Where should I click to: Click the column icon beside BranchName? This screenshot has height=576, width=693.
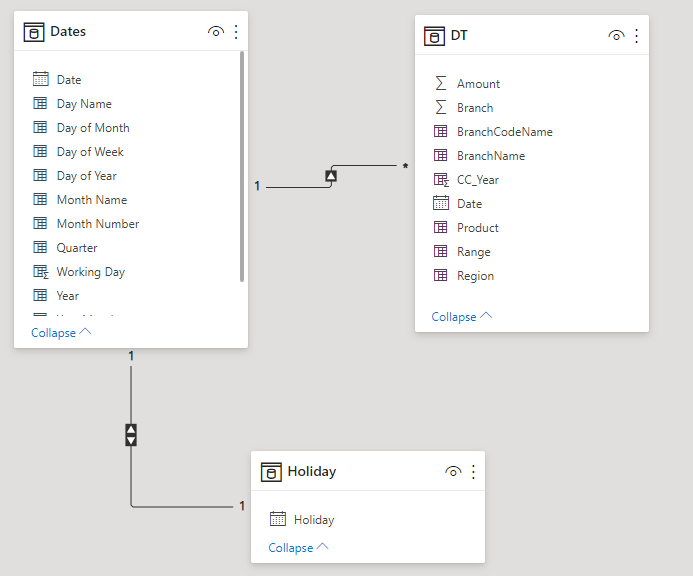click(441, 155)
